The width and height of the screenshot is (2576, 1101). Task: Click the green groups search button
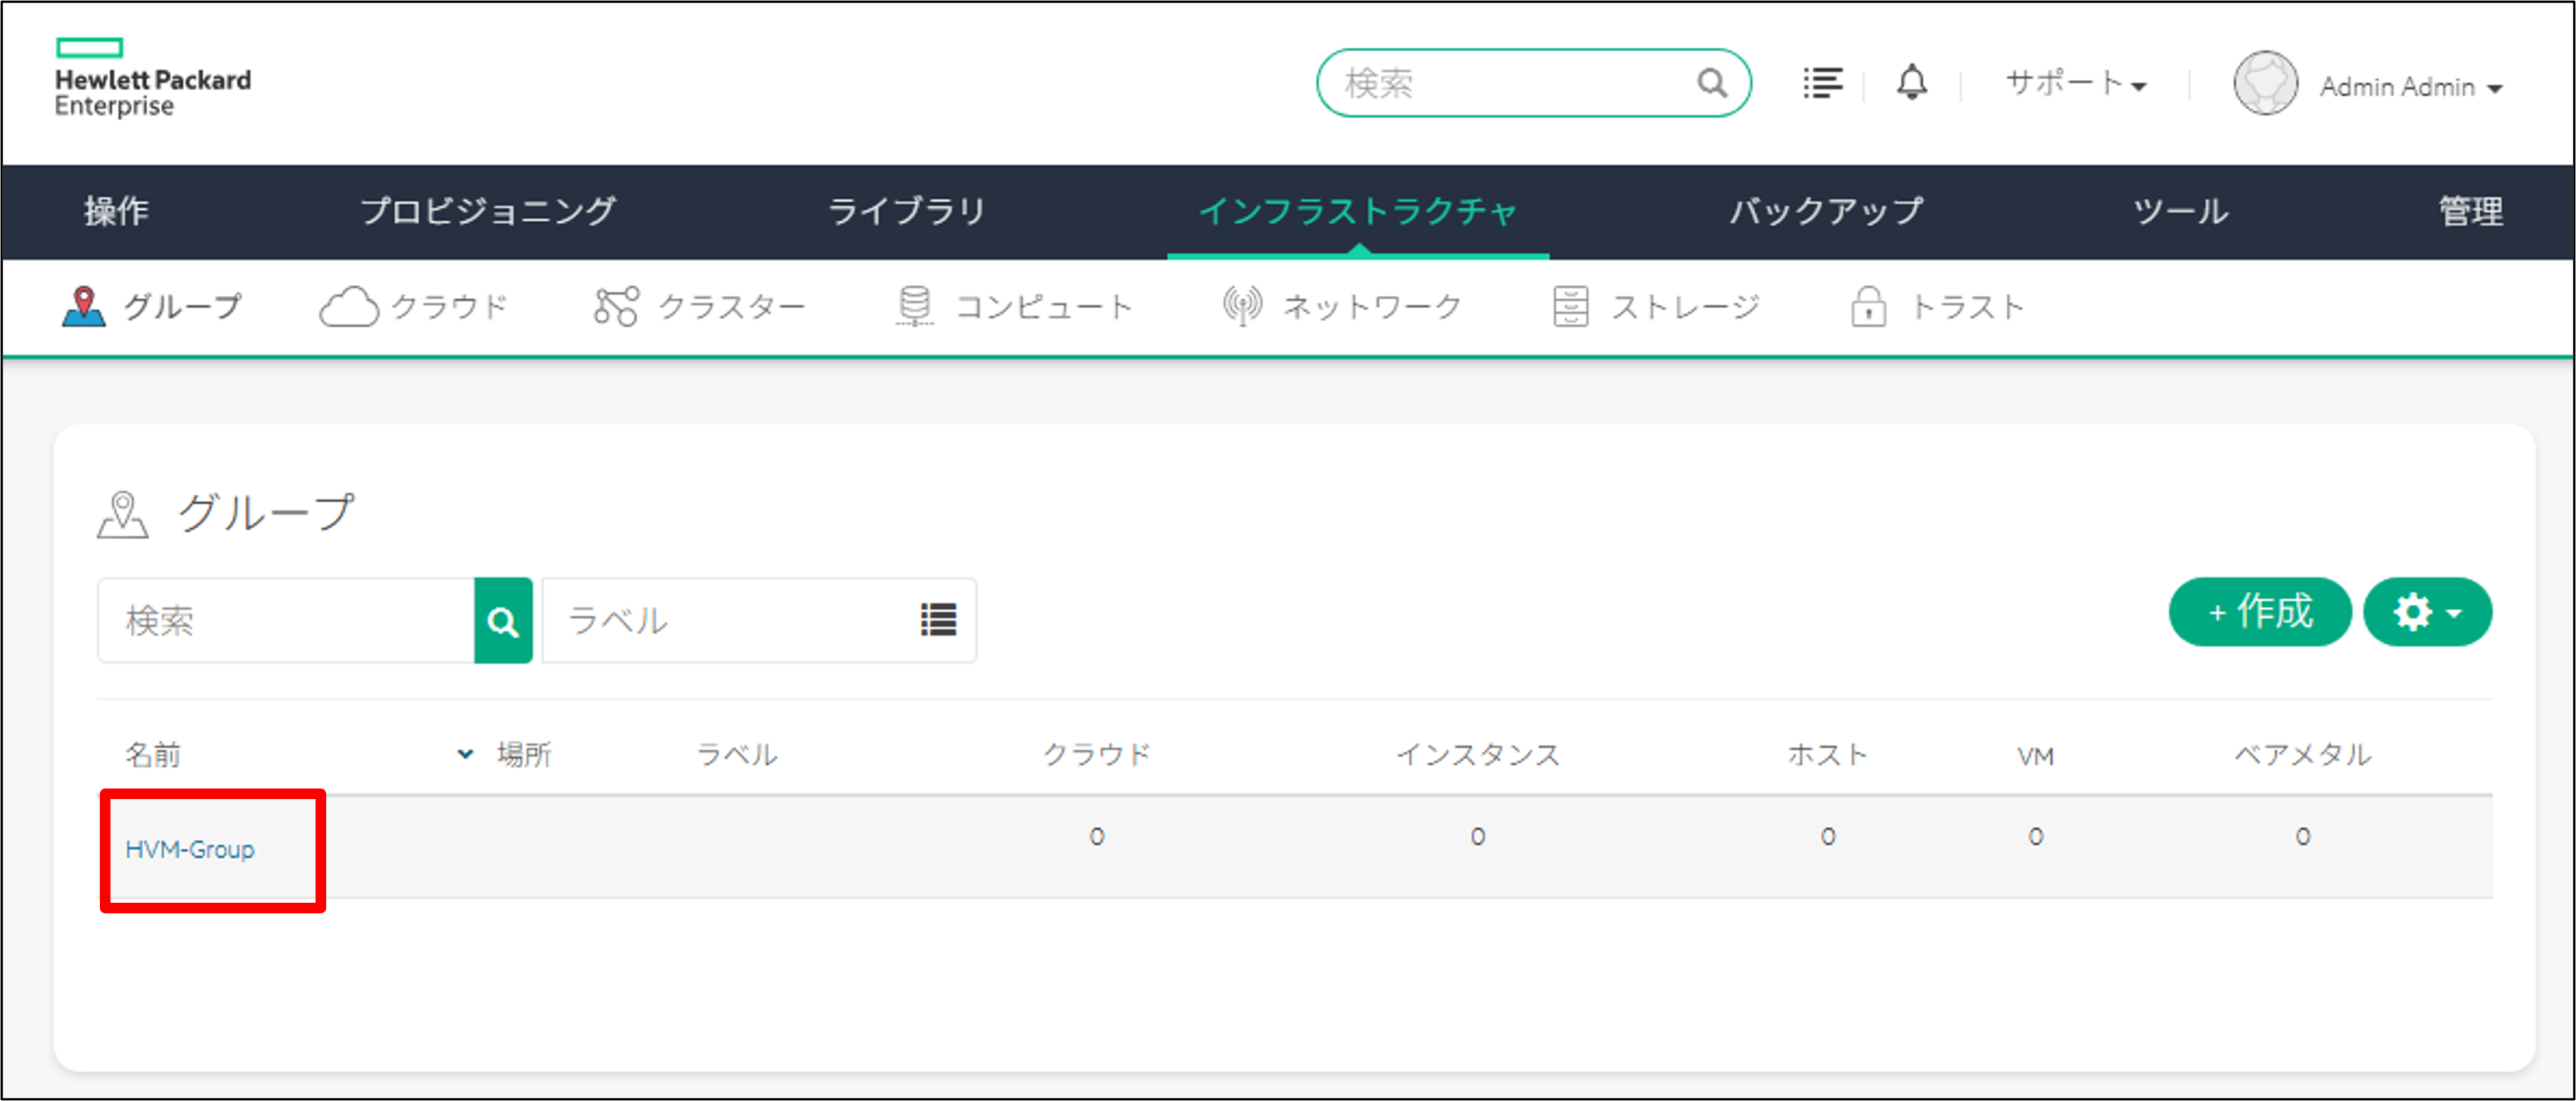tap(503, 621)
